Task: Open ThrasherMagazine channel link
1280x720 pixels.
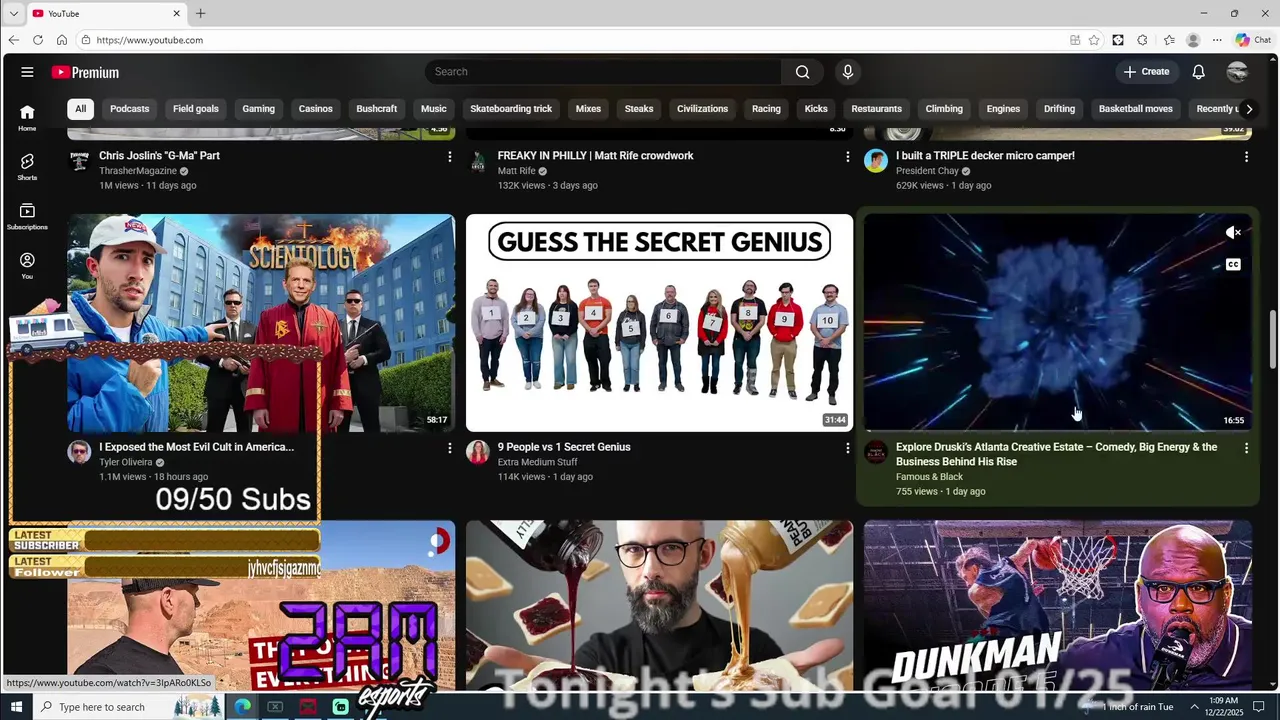Action: [x=138, y=171]
